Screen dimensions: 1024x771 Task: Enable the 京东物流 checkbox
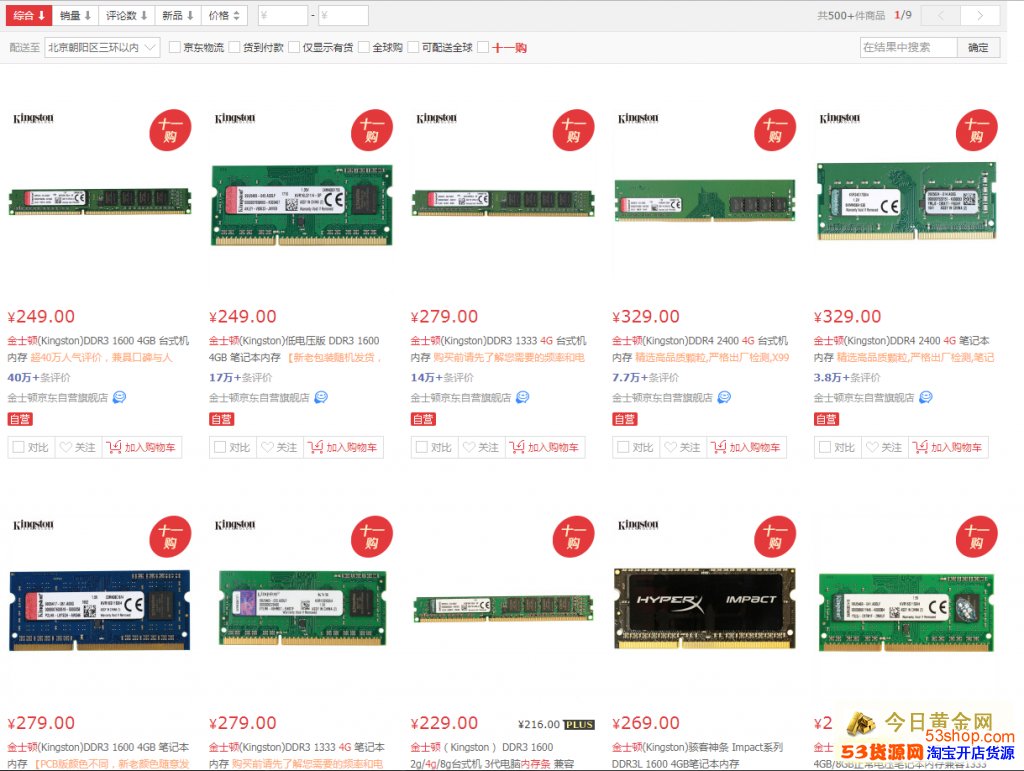click(174, 47)
